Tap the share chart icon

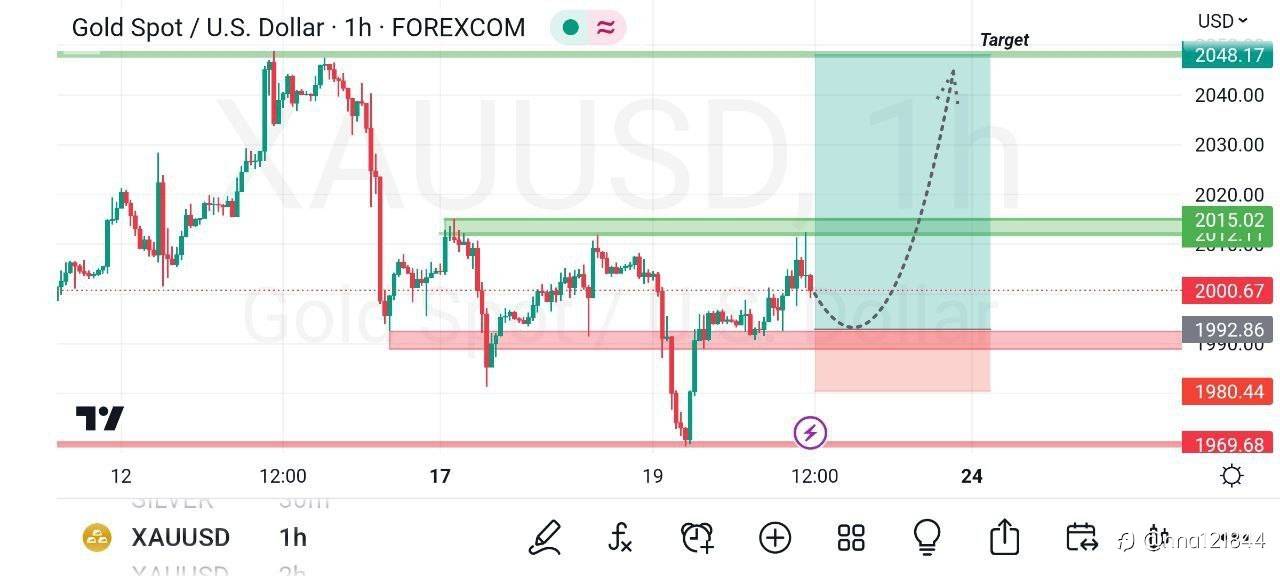(x=1004, y=538)
